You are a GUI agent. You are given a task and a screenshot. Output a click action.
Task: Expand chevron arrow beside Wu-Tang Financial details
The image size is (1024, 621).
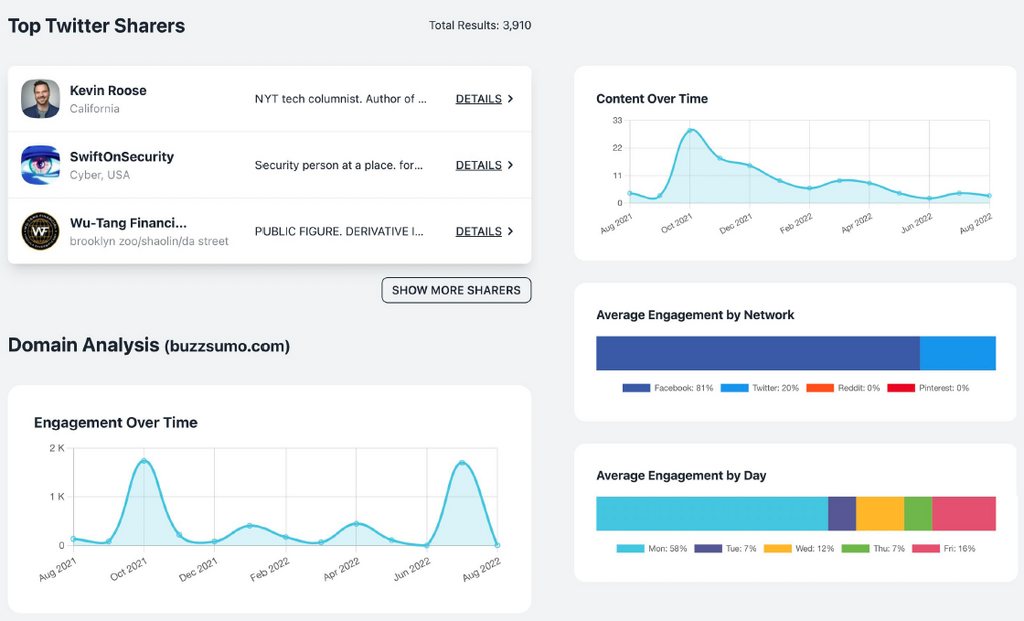pyautogui.click(x=511, y=231)
